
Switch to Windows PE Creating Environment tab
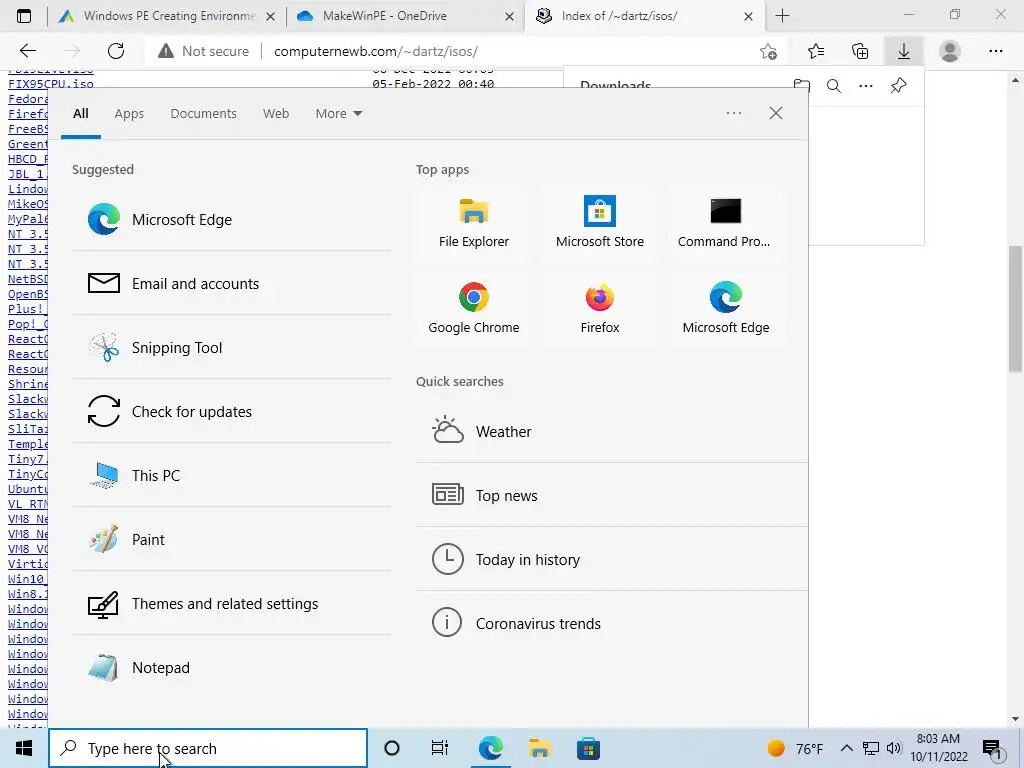pos(167,16)
